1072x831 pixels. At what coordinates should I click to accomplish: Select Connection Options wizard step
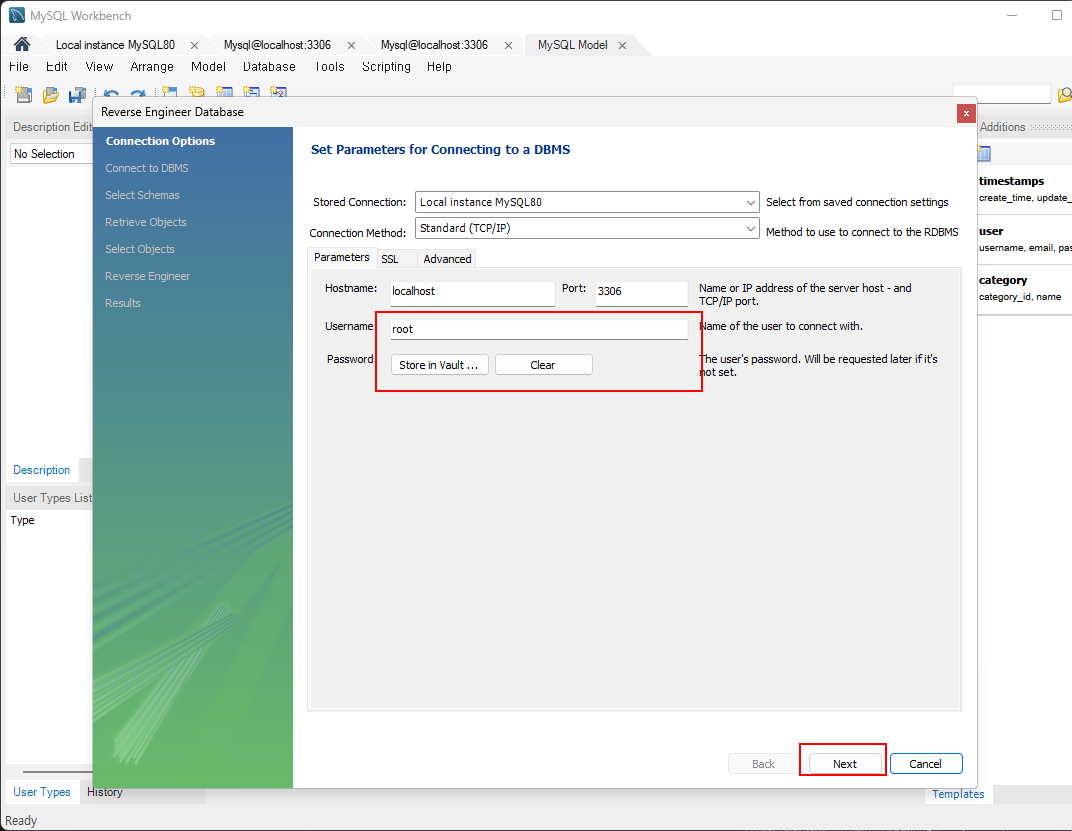(160, 141)
